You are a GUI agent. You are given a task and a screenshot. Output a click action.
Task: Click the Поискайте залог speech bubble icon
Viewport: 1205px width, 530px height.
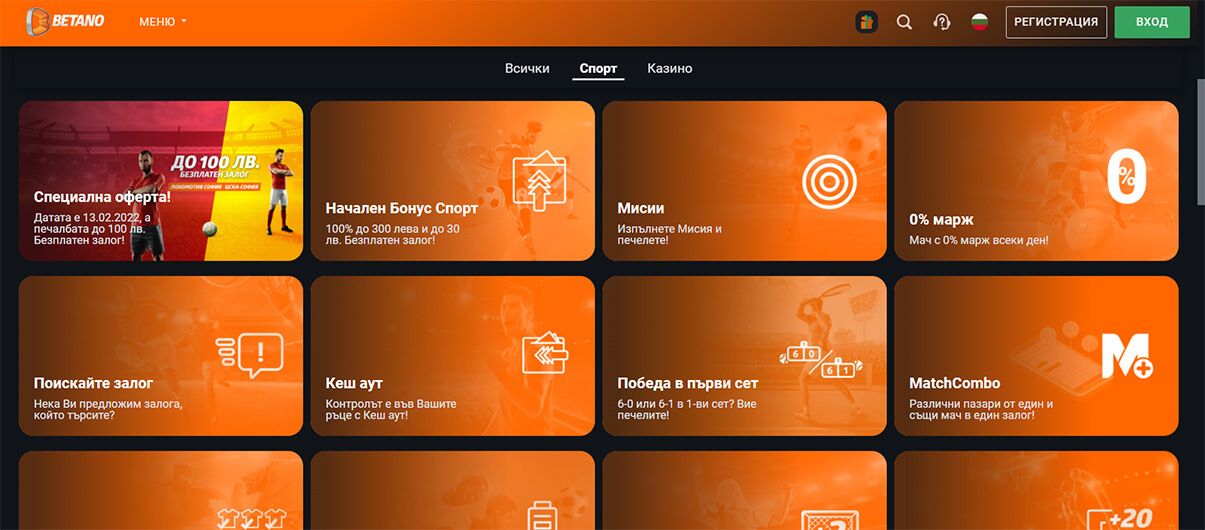[x=250, y=355]
